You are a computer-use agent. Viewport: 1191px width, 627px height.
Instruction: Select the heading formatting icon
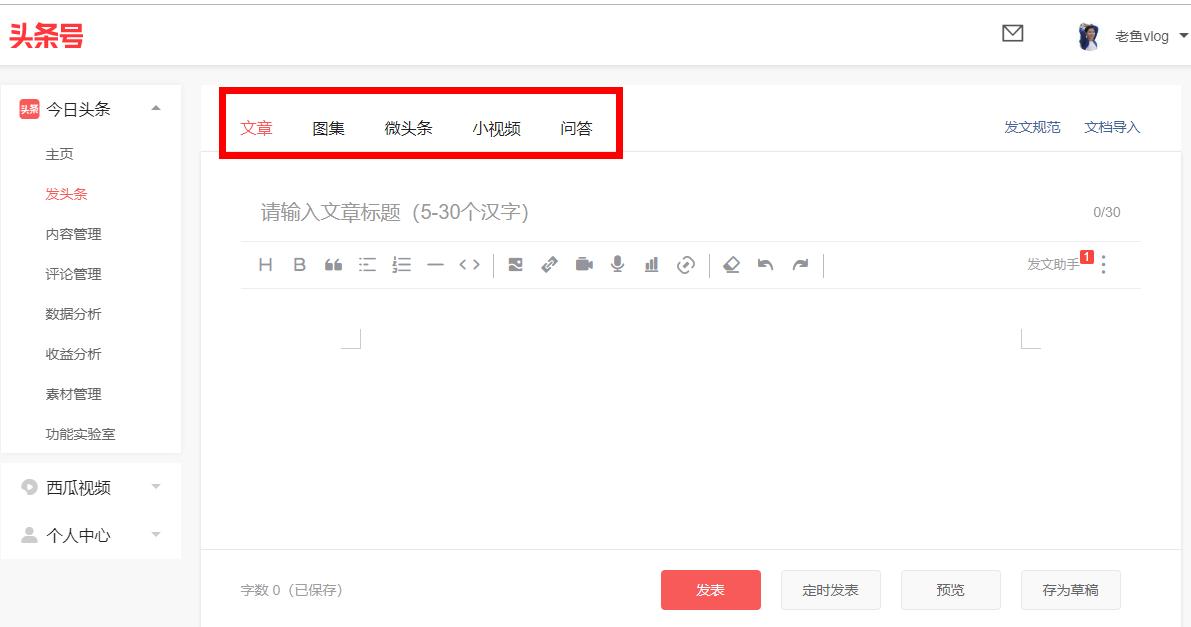(x=264, y=264)
